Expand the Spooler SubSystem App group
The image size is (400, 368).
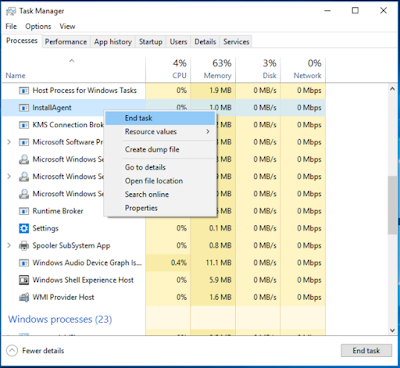(x=9, y=246)
